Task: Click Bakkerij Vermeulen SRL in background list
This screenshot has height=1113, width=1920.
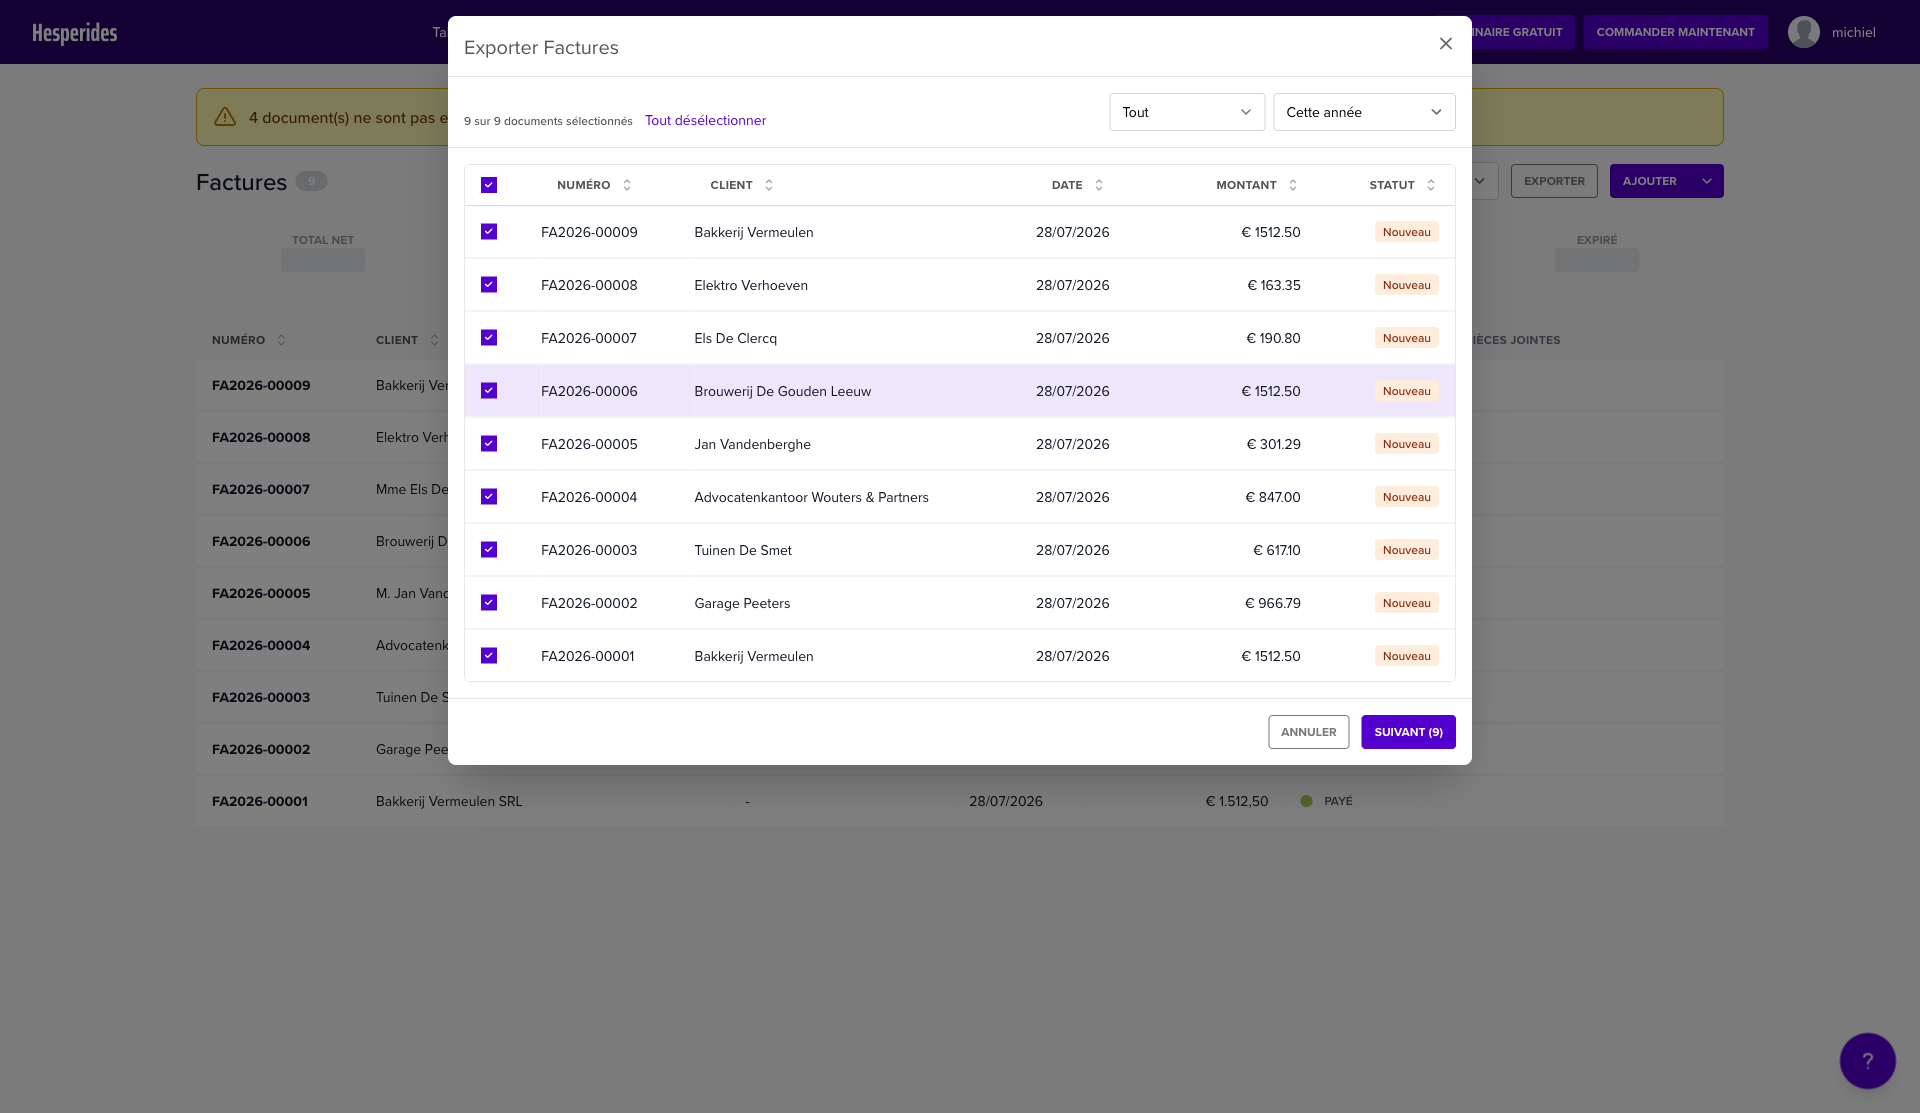Action: click(x=449, y=801)
